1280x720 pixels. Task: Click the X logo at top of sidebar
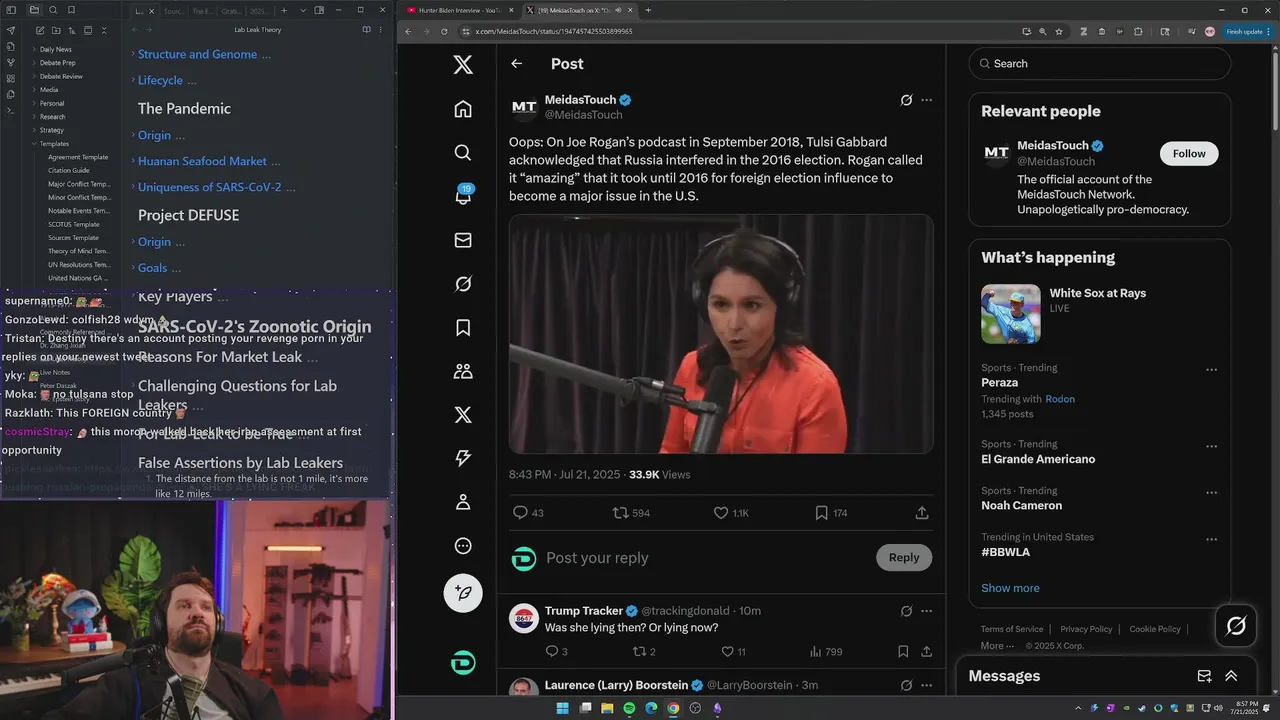point(462,64)
